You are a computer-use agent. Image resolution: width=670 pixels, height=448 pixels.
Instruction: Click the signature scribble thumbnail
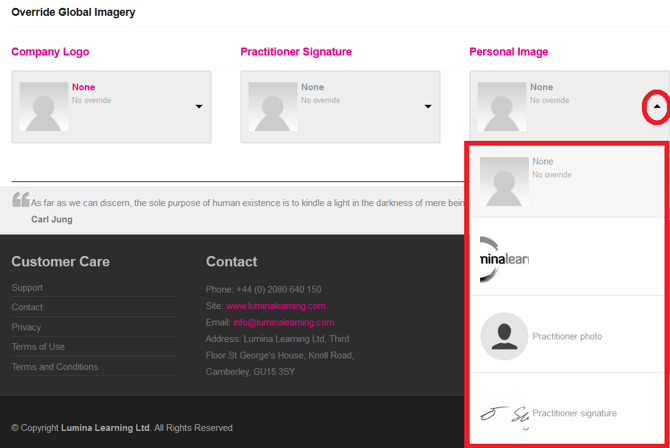click(504, 413)
